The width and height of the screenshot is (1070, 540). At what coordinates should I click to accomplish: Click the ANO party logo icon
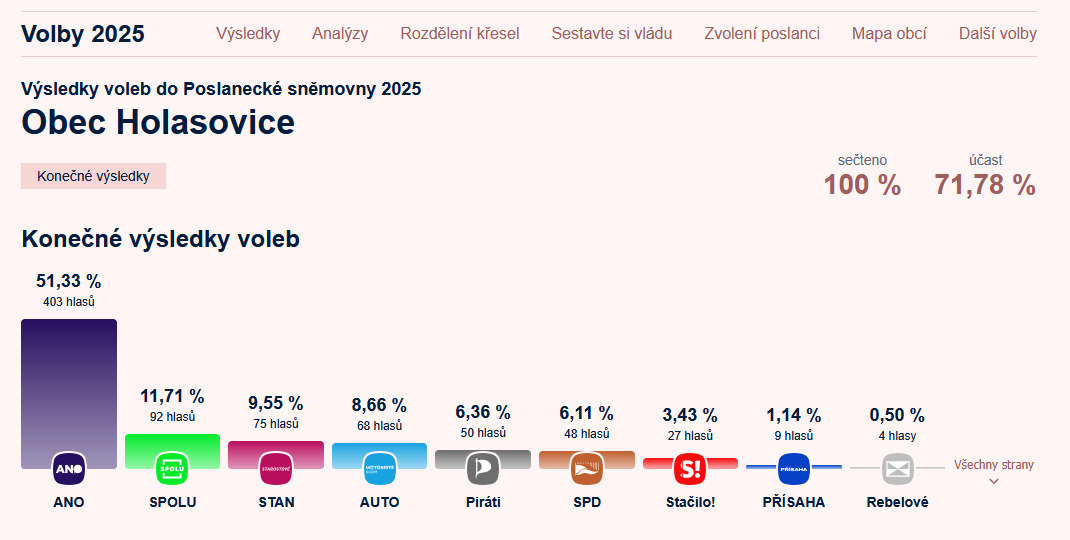point(69,469)
